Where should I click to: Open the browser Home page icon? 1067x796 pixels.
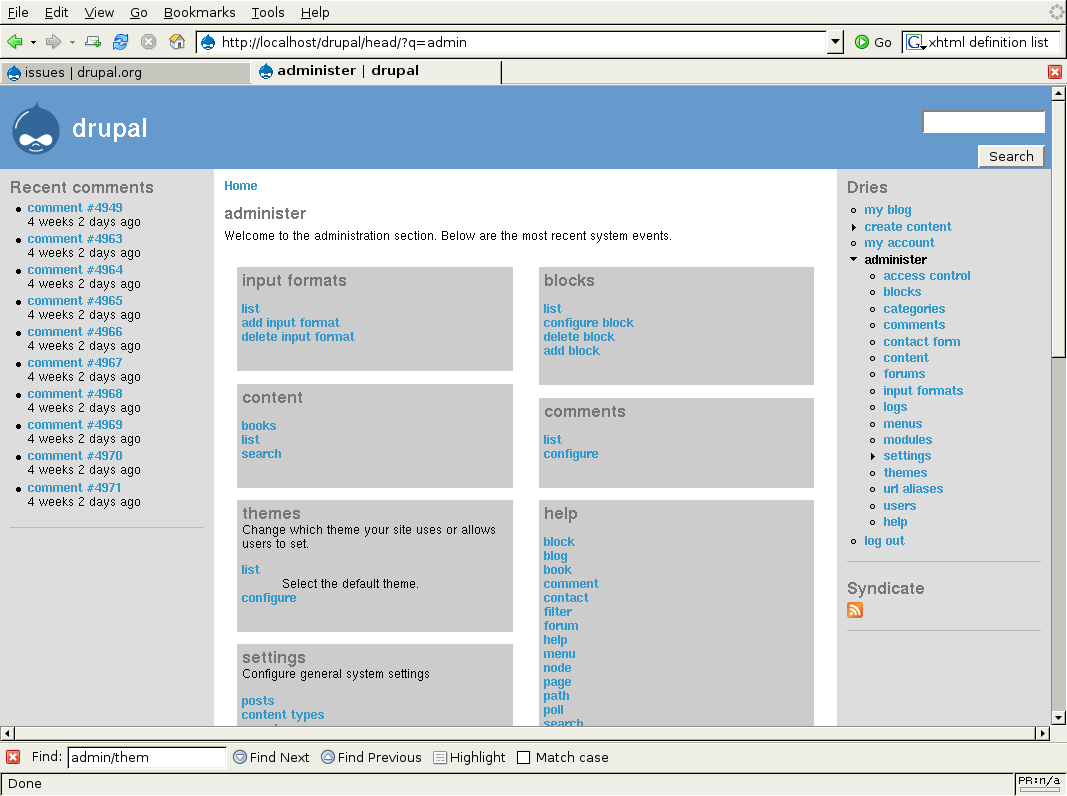pos(176,41)
